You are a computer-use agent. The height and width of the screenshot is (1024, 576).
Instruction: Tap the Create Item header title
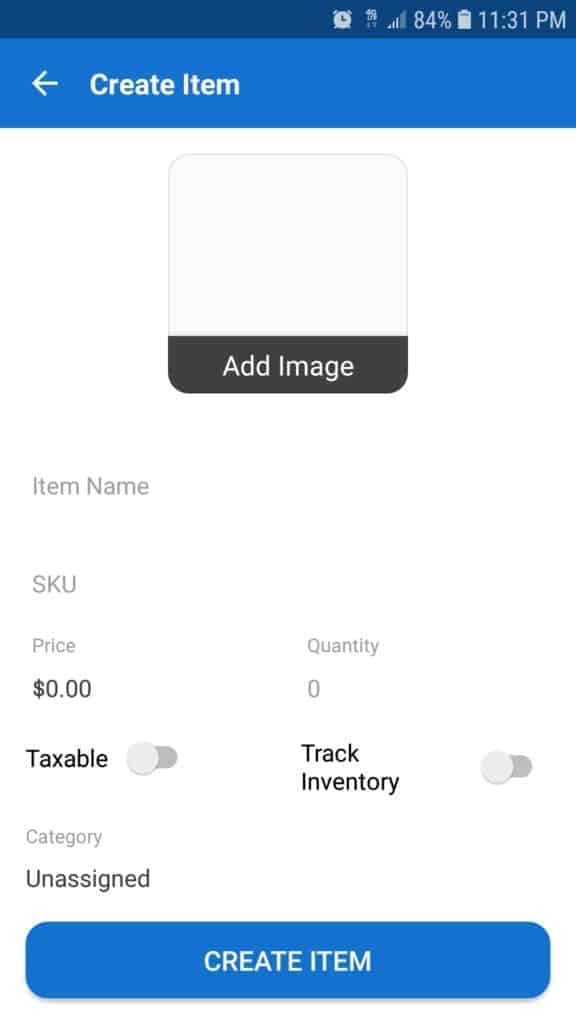165,84
